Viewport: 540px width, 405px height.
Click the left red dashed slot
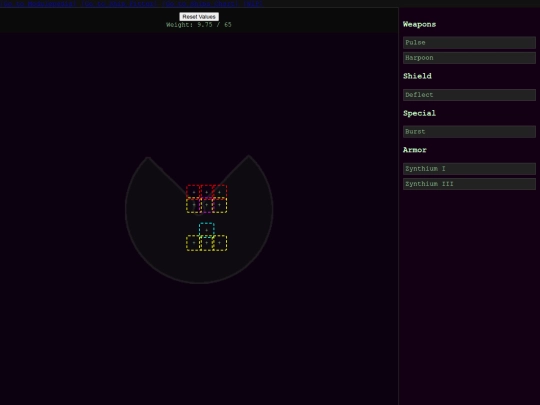click(x=194, y=192)
